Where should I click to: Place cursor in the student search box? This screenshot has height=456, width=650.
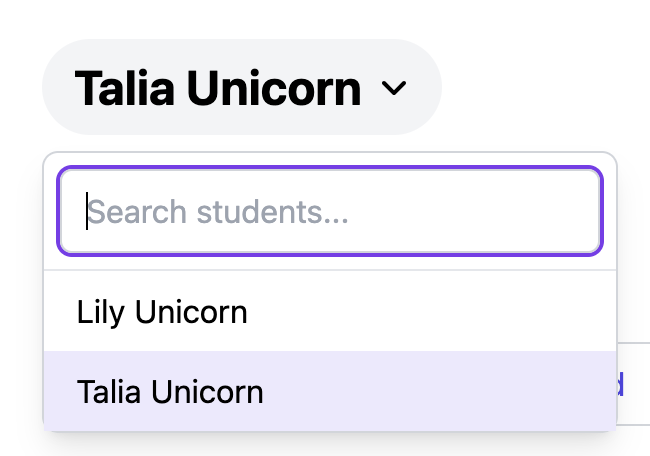[x=330, y=211]
